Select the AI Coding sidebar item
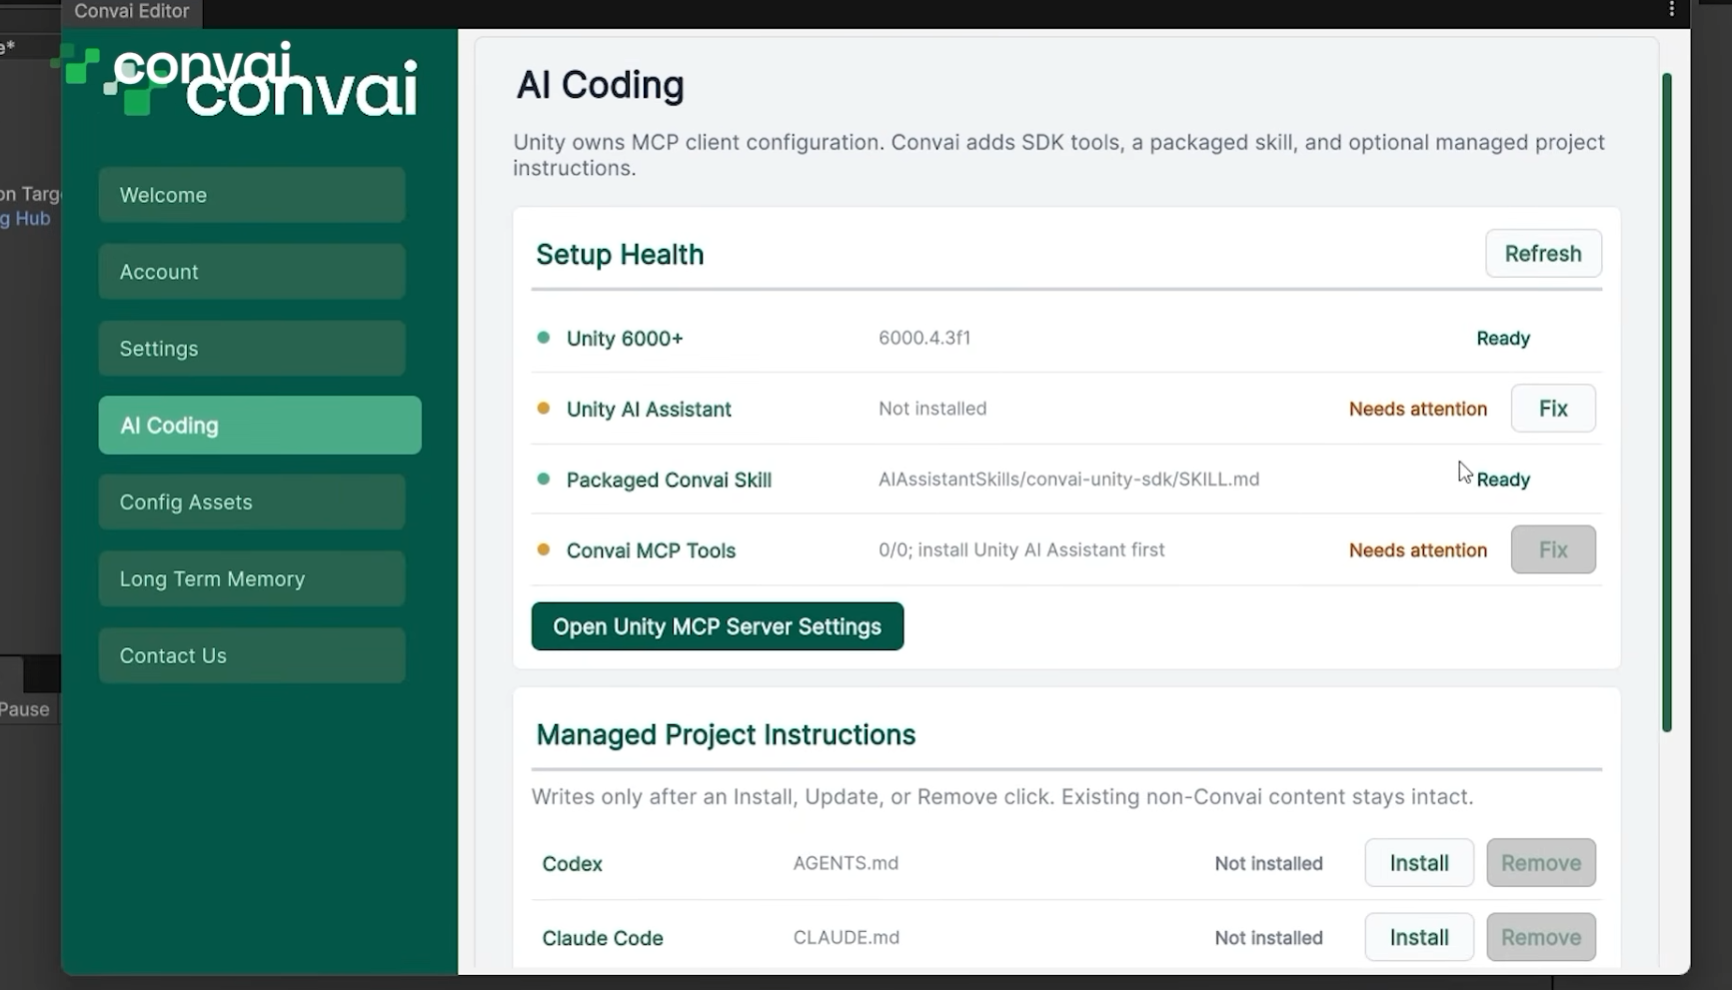 point(260,425)
